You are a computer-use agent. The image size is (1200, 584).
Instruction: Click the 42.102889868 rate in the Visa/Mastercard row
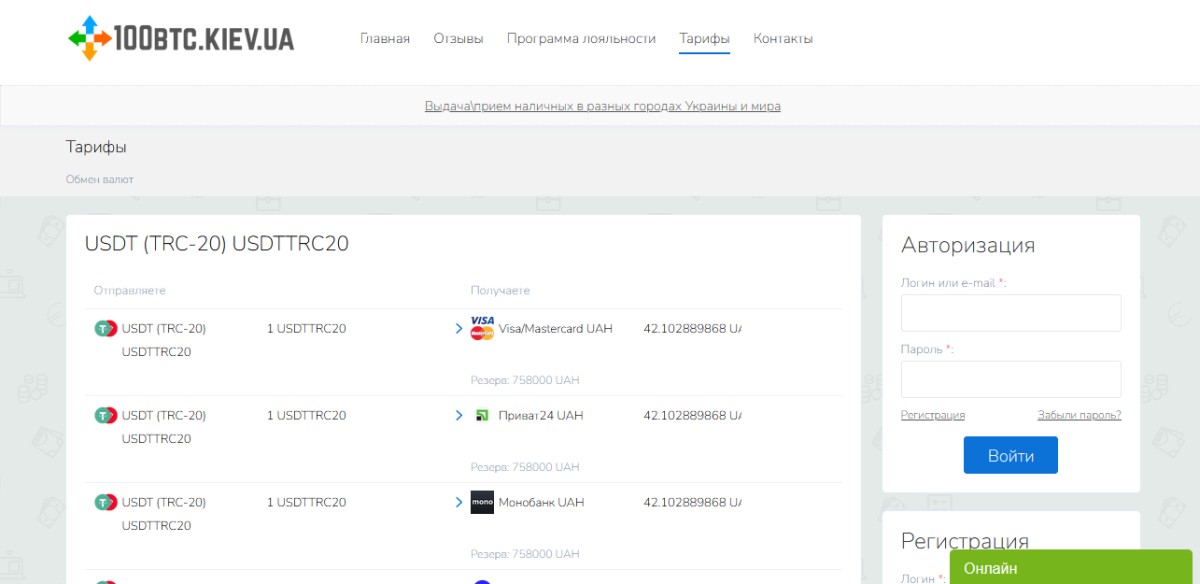click(x=693, y=328)
